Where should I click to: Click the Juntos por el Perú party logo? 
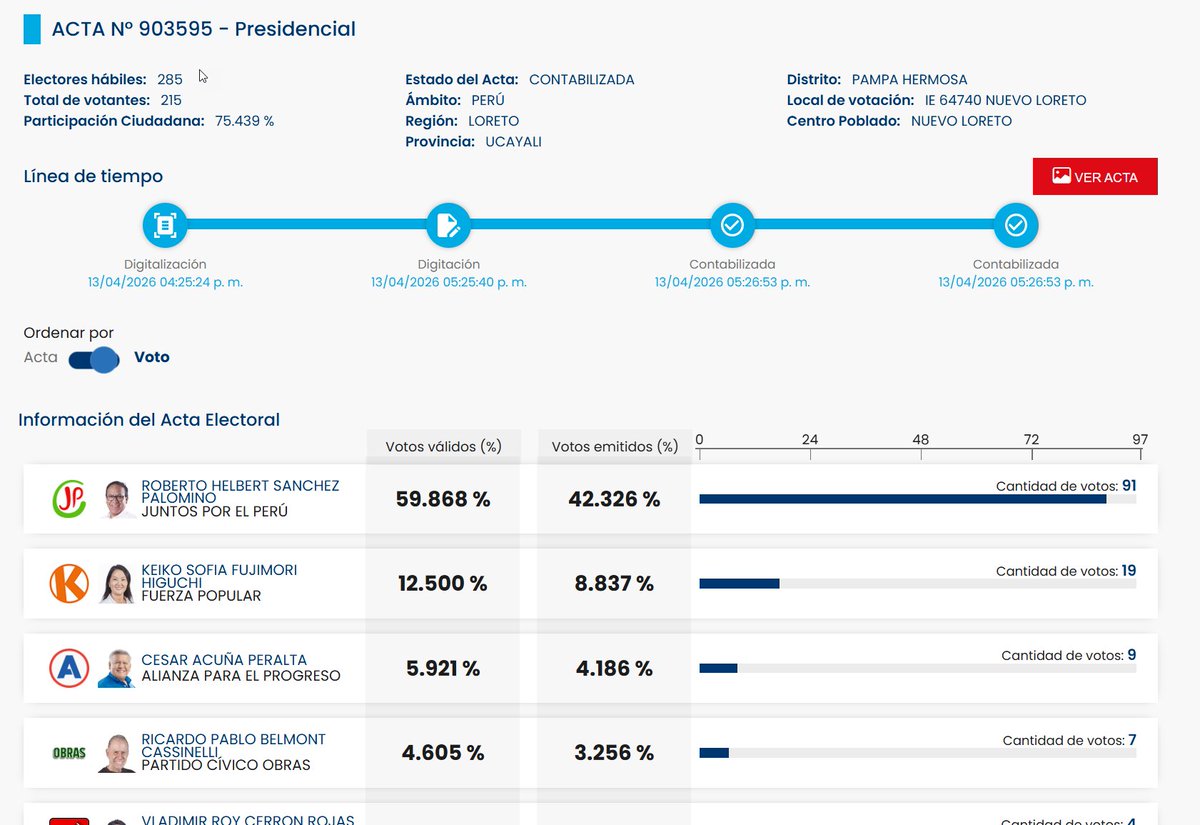click(69, 499)
